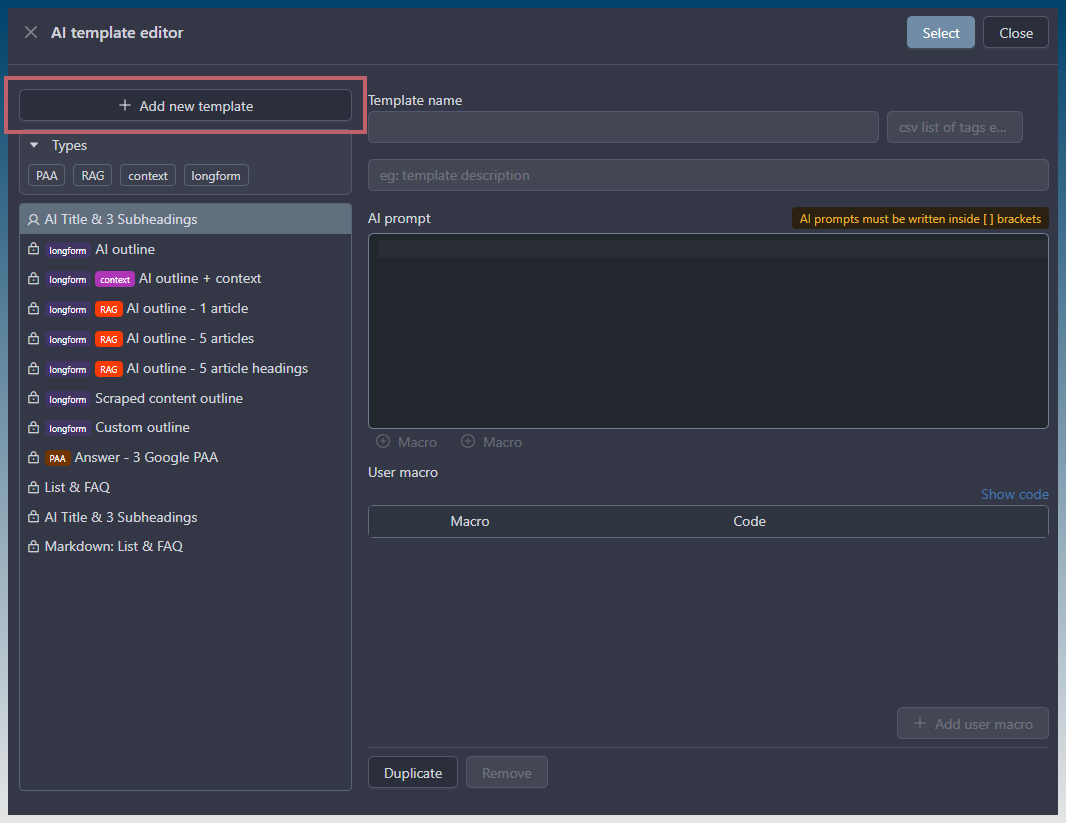This screenshot has width=1066, height=823.
Task: Select AI outline + context template
Action: pyautogui.click(x=186, y=279)
